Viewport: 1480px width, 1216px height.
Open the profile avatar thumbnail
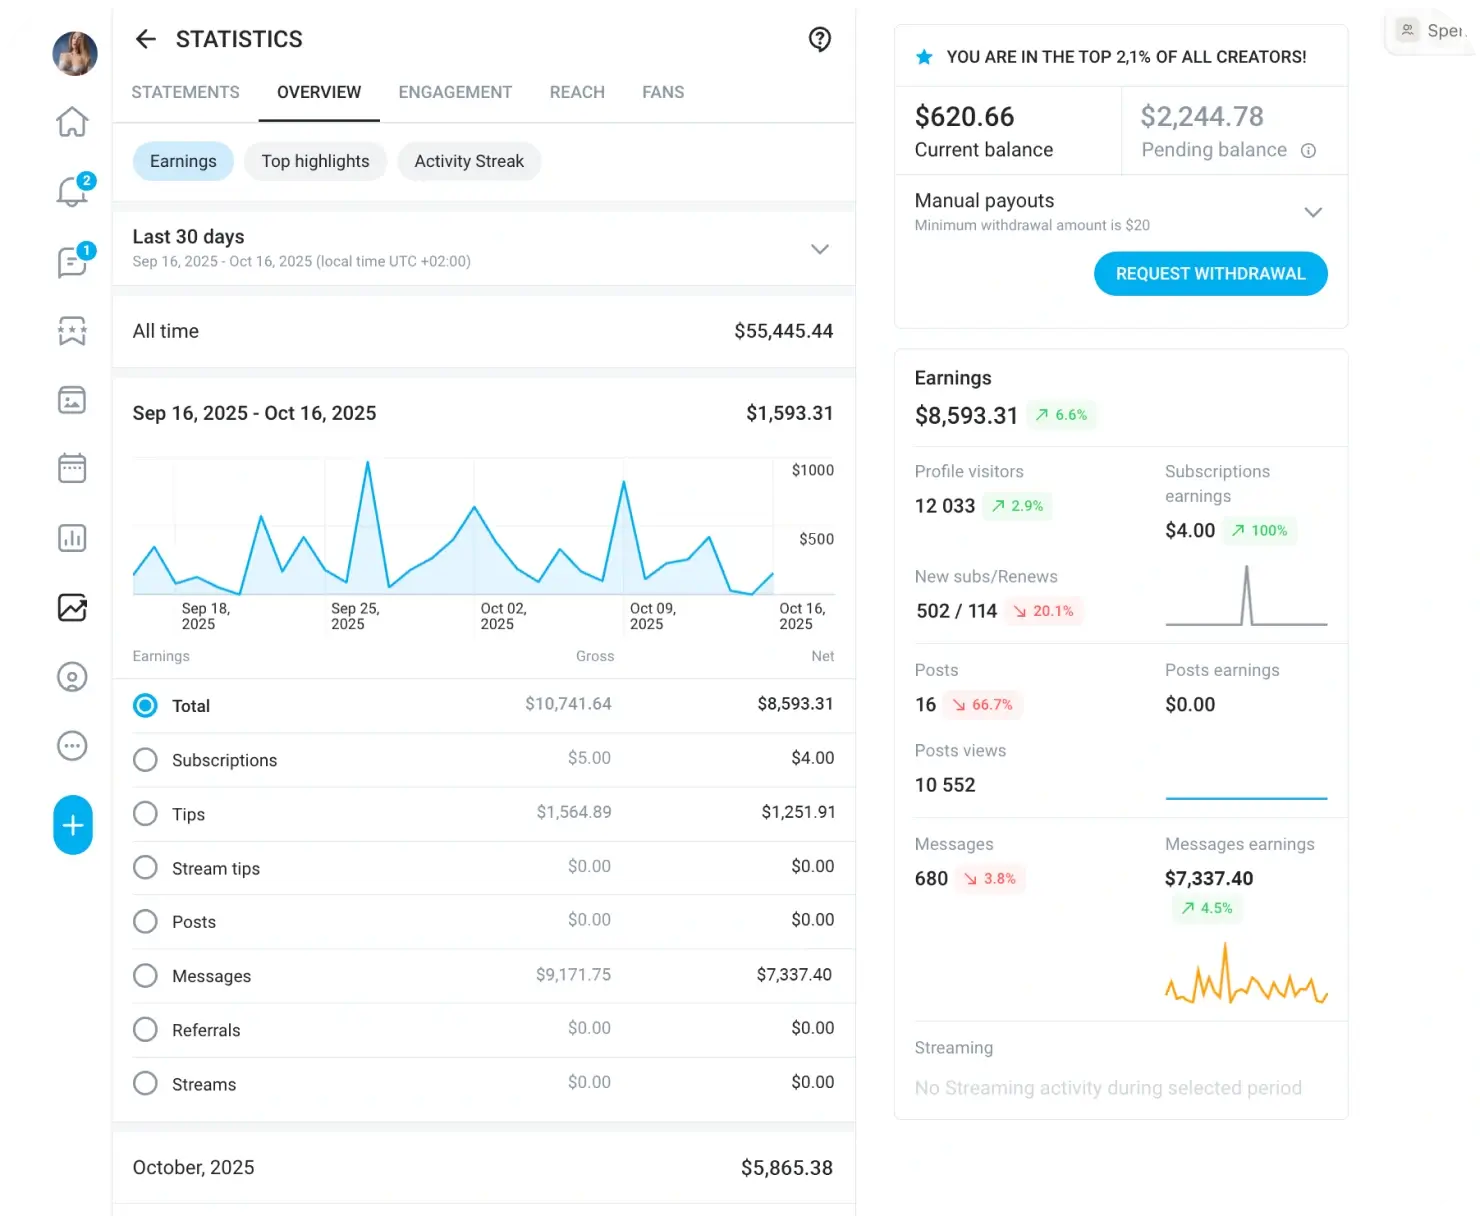tap(75, 53)
